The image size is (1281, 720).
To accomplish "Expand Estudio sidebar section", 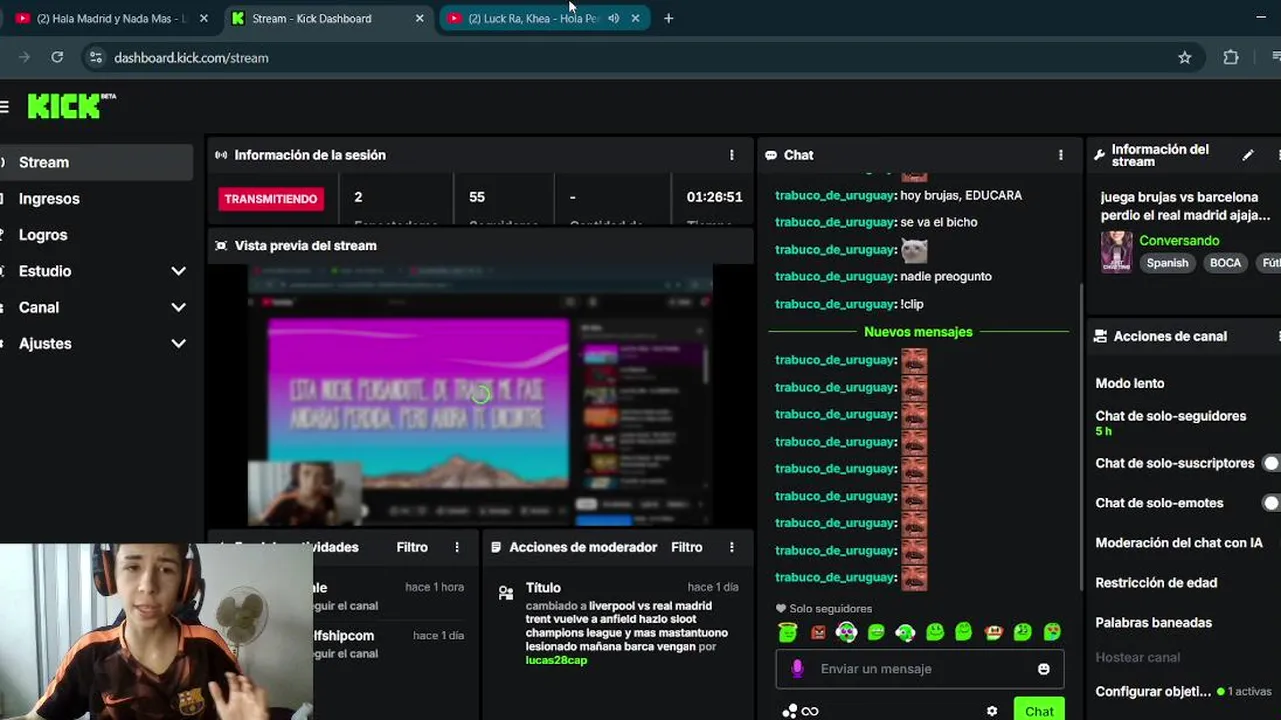I will coord(178,271).
